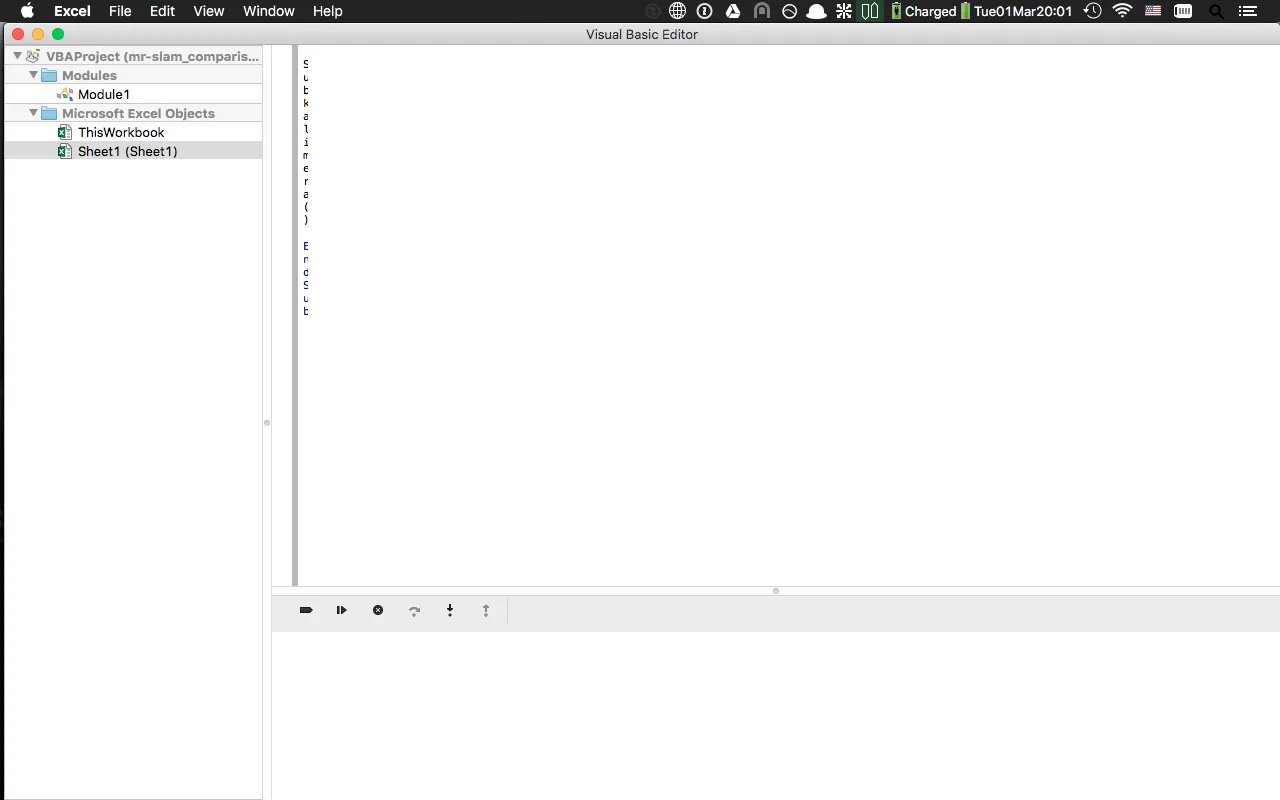Select Module1 in the project tree

104,94
